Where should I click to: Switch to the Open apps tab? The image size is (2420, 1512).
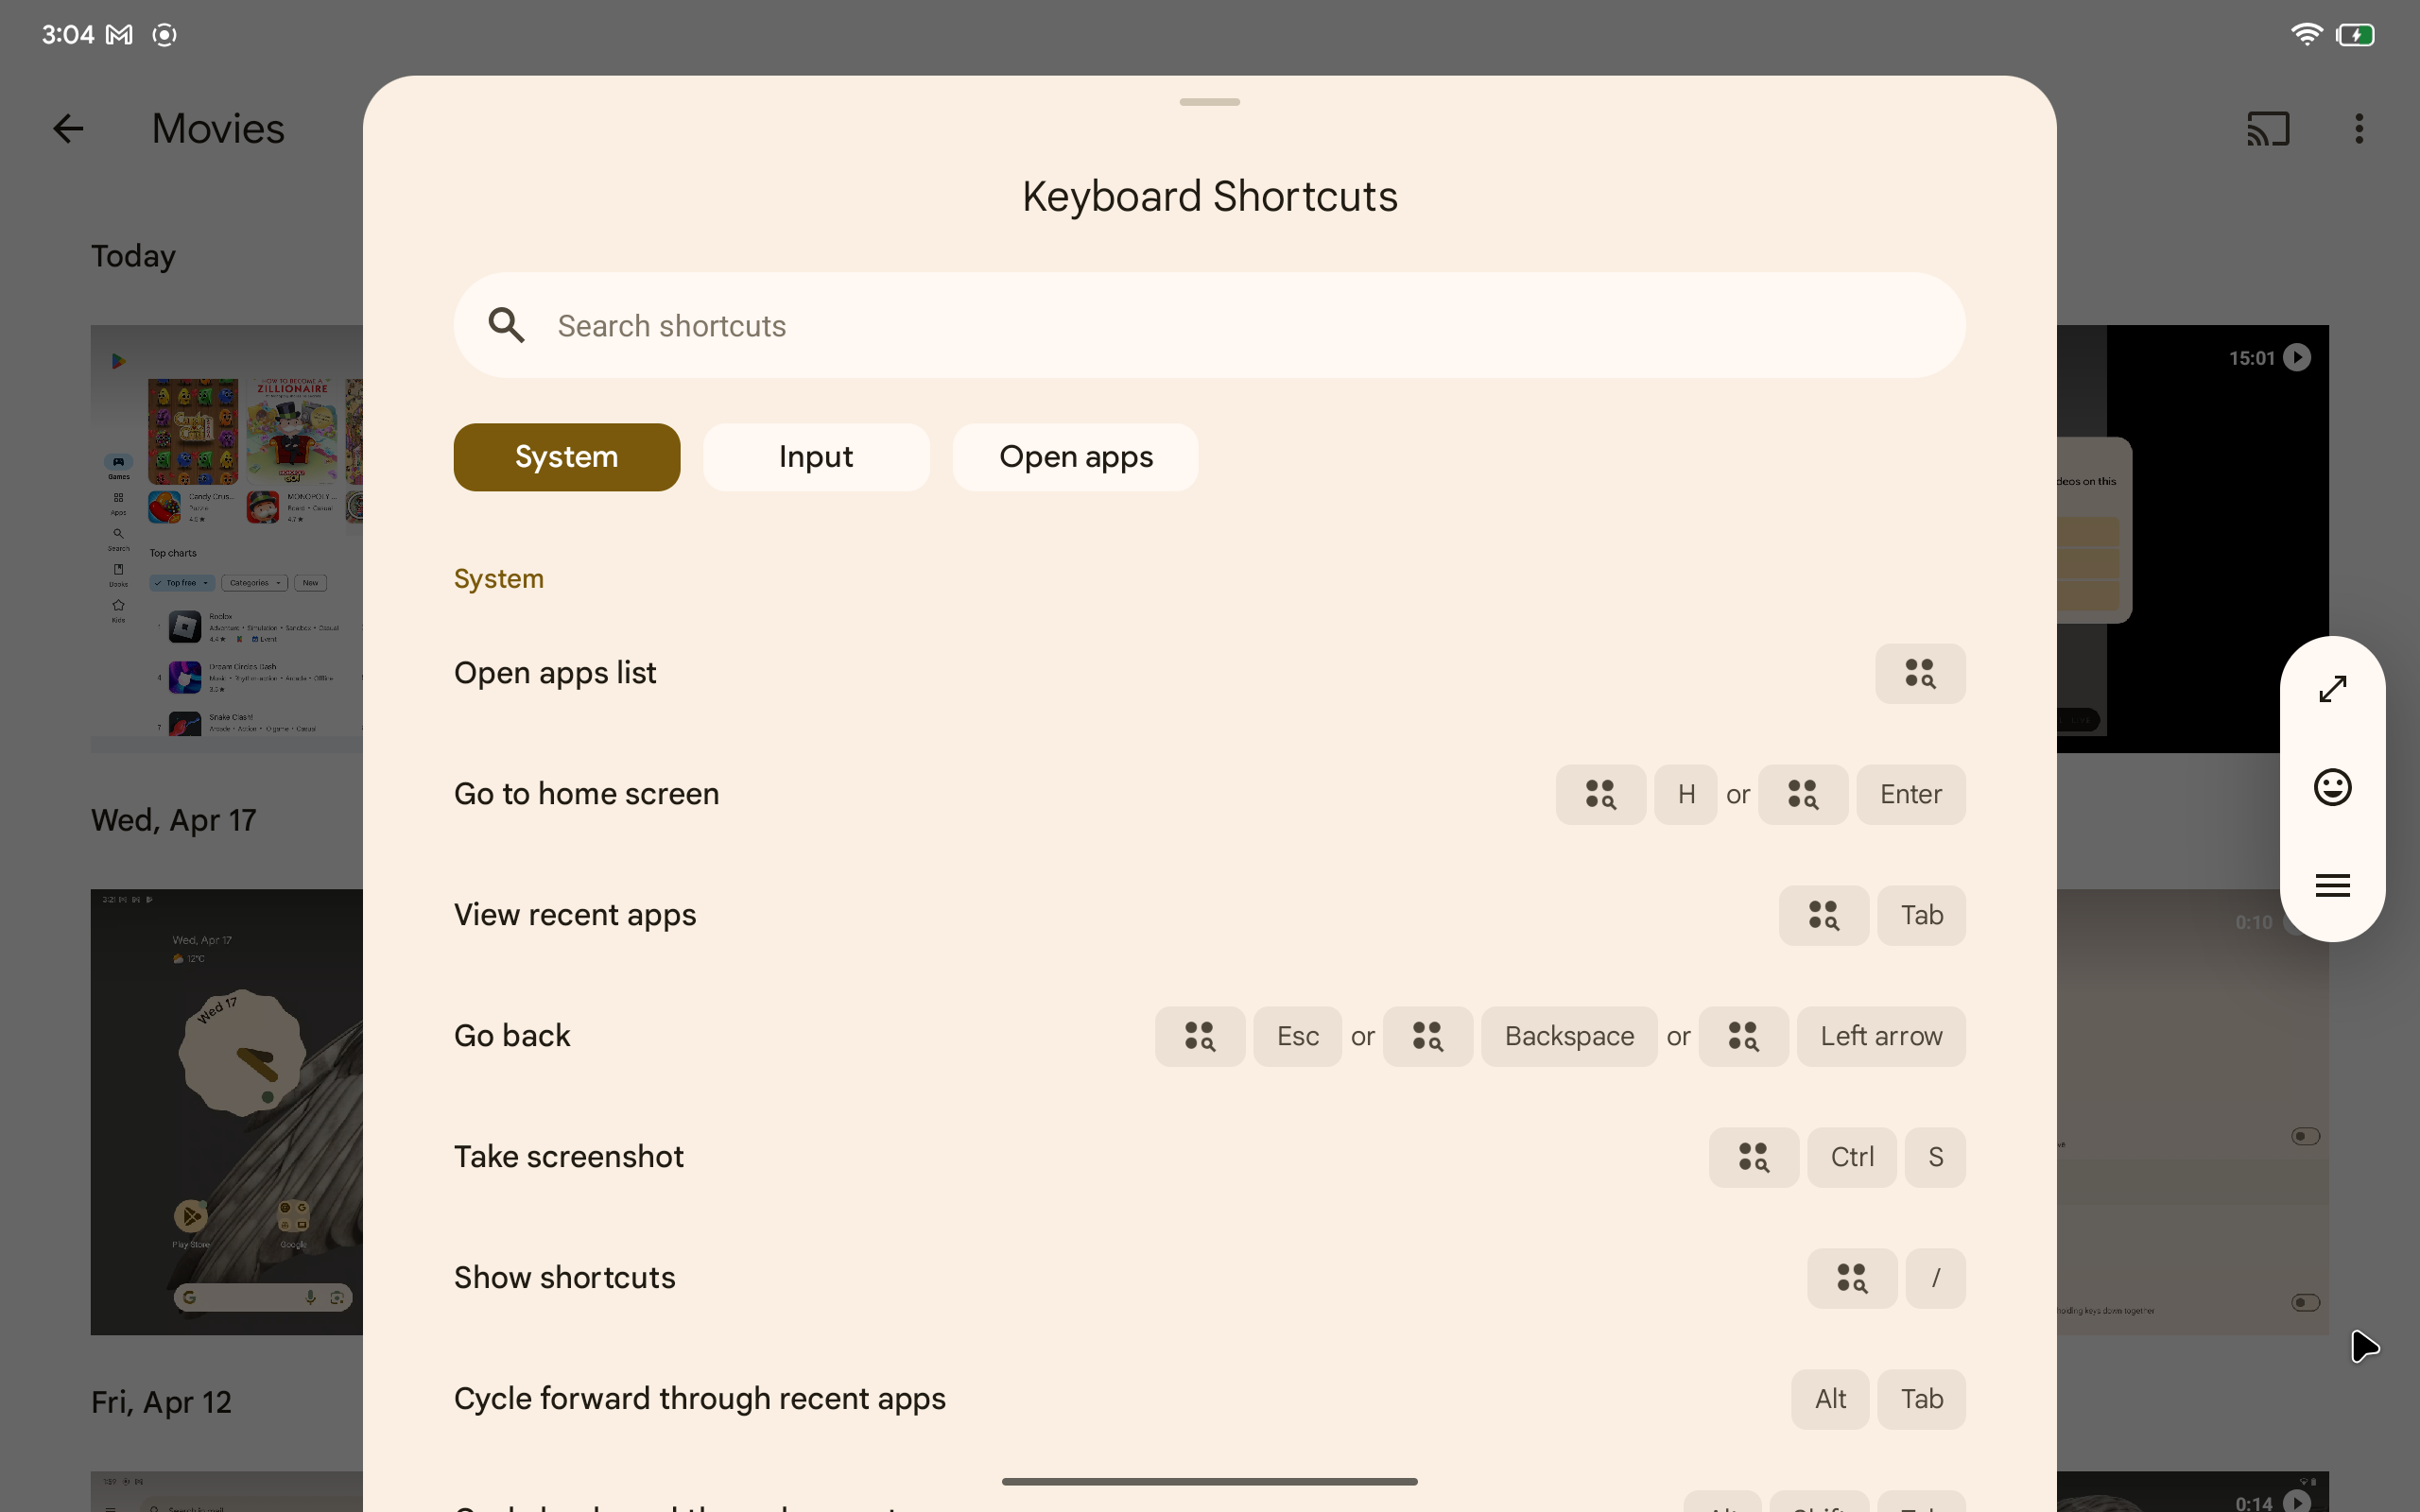tap(1075, 456)
